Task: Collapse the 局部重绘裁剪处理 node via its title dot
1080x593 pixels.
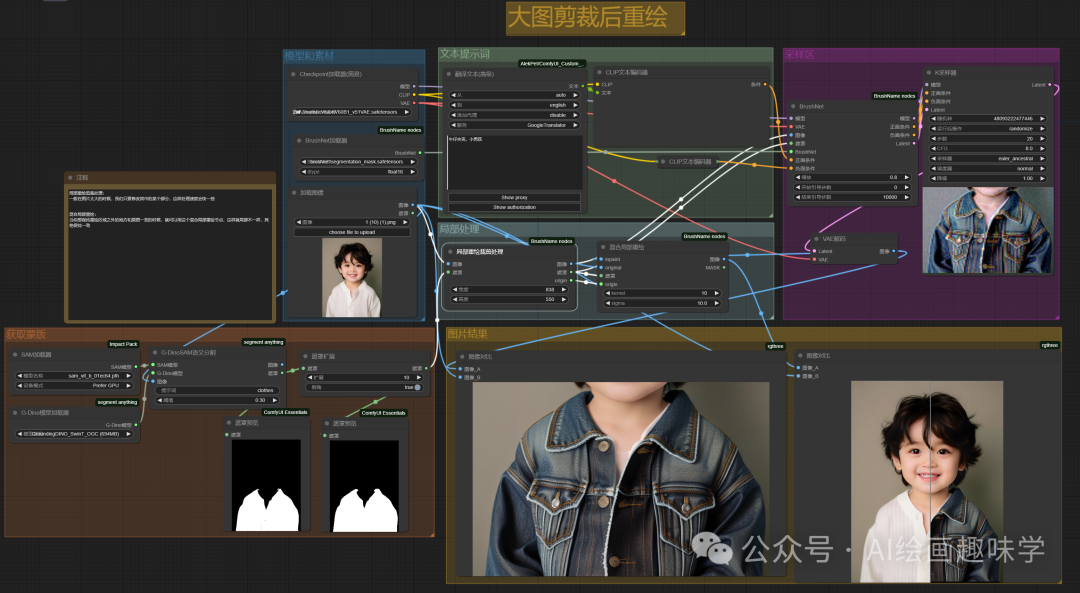Action: pos(450,251)
